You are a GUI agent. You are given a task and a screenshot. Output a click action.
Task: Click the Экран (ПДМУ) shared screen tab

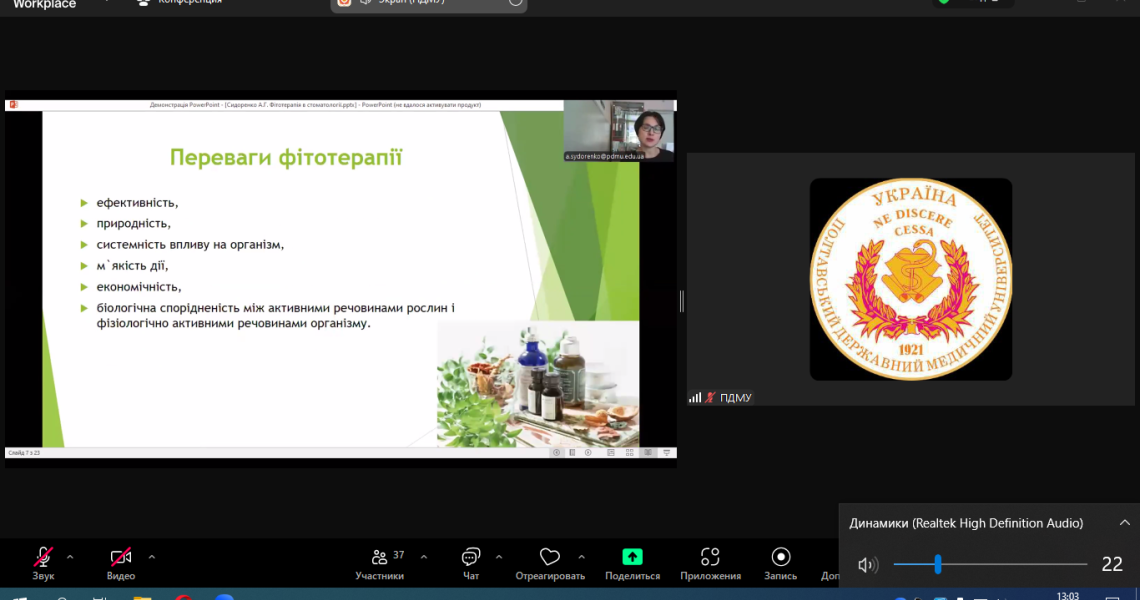point(429,4)
